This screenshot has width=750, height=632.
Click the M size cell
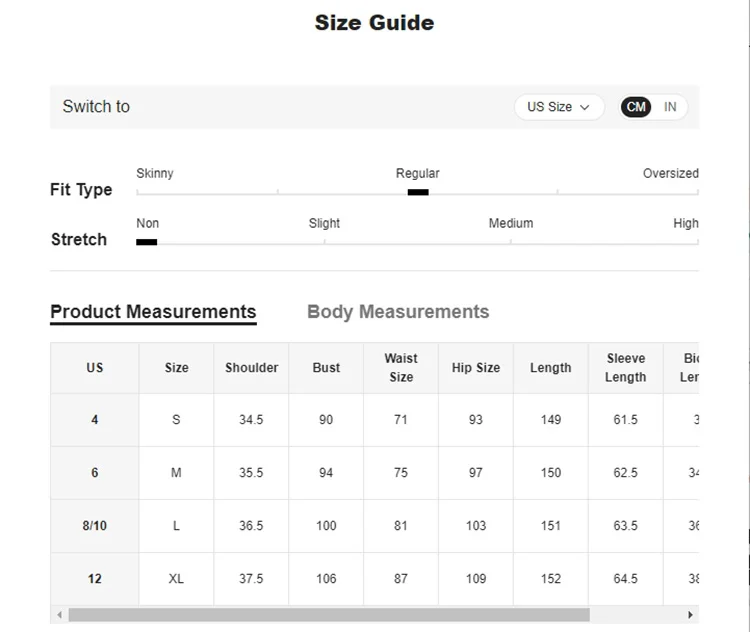[x=176, y=473]
